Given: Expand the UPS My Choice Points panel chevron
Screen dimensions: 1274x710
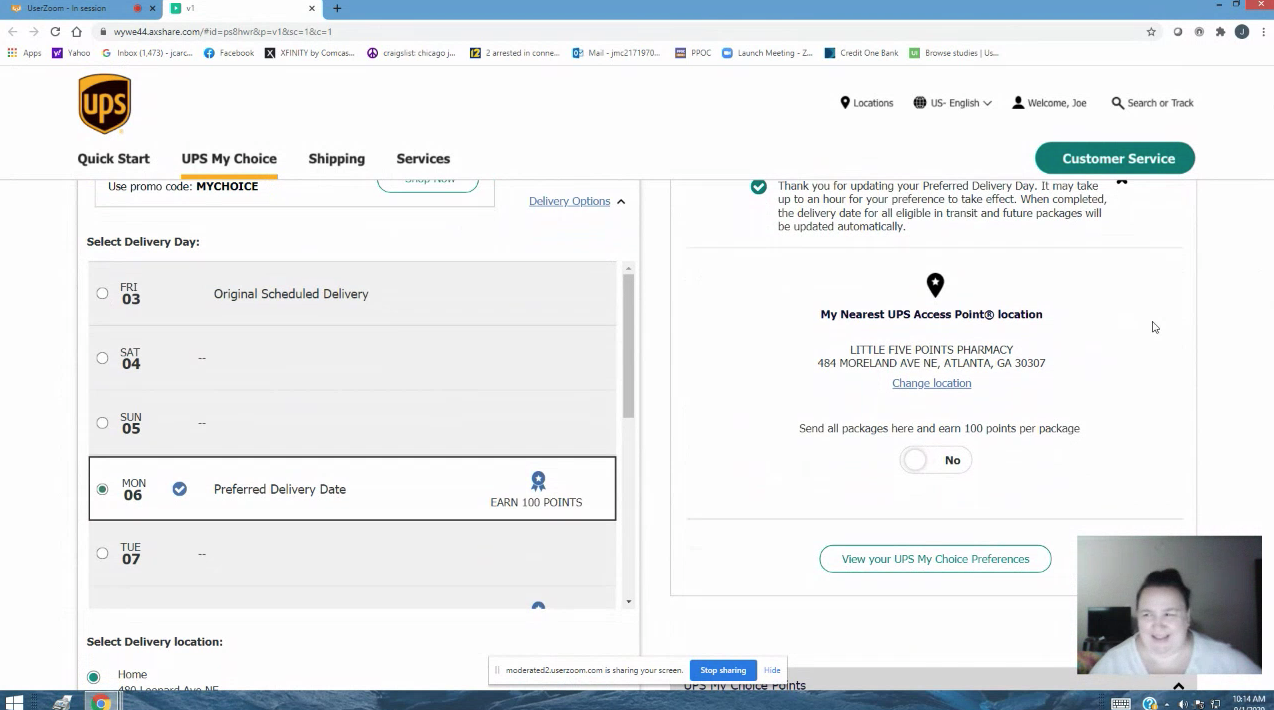Looking at the screenshot, I should [1178, 686].
